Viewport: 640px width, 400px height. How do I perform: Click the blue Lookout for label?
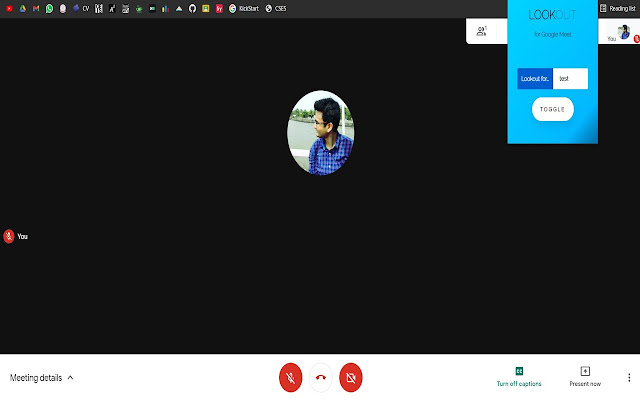pos(535,78)
